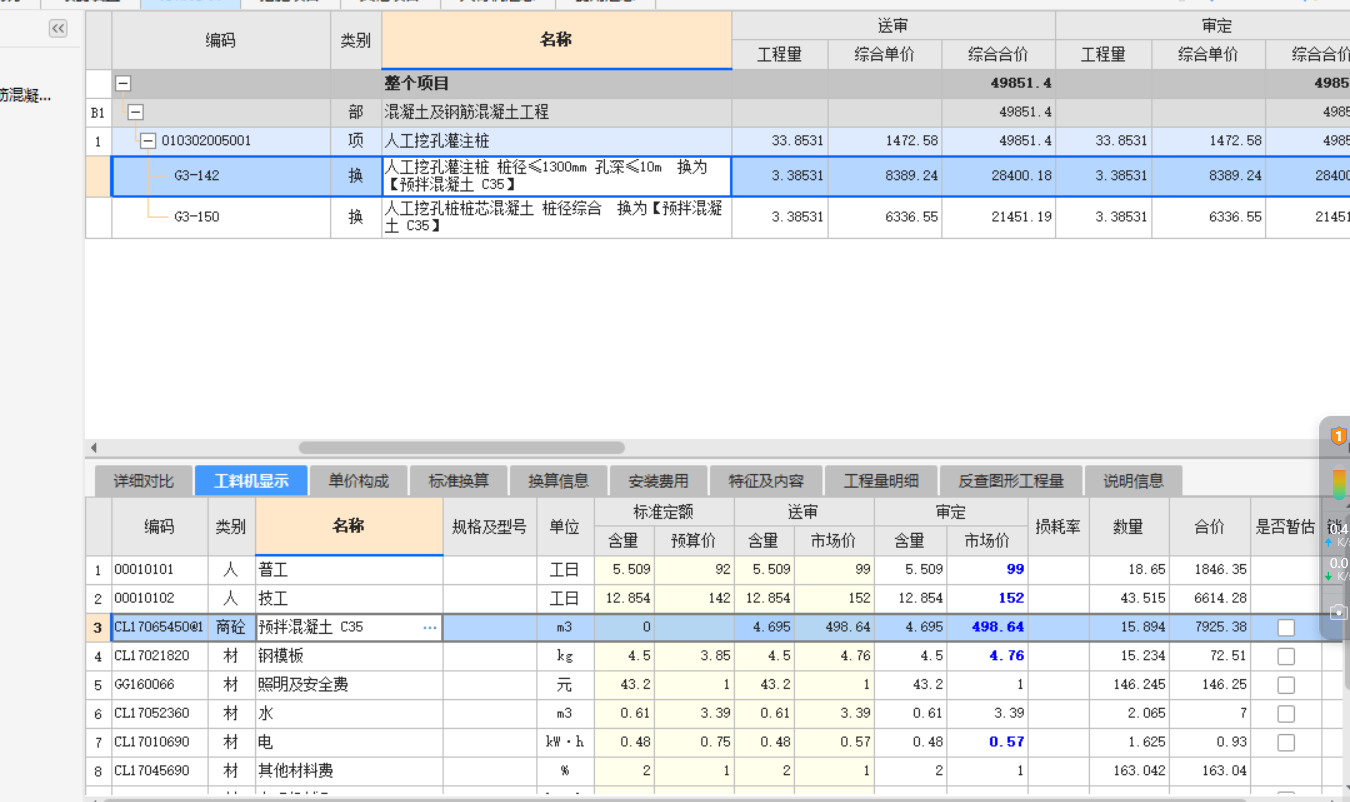This screenshot has height=802, width=1350.
Task: Tick the 是否暂估 checkbox for 电
Action: (x=1286, y=743)
